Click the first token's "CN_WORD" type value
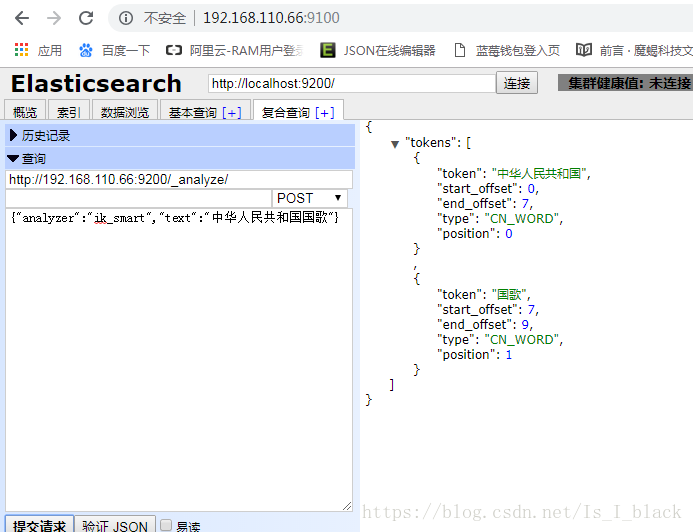The image size is (693, 532). 522,218
